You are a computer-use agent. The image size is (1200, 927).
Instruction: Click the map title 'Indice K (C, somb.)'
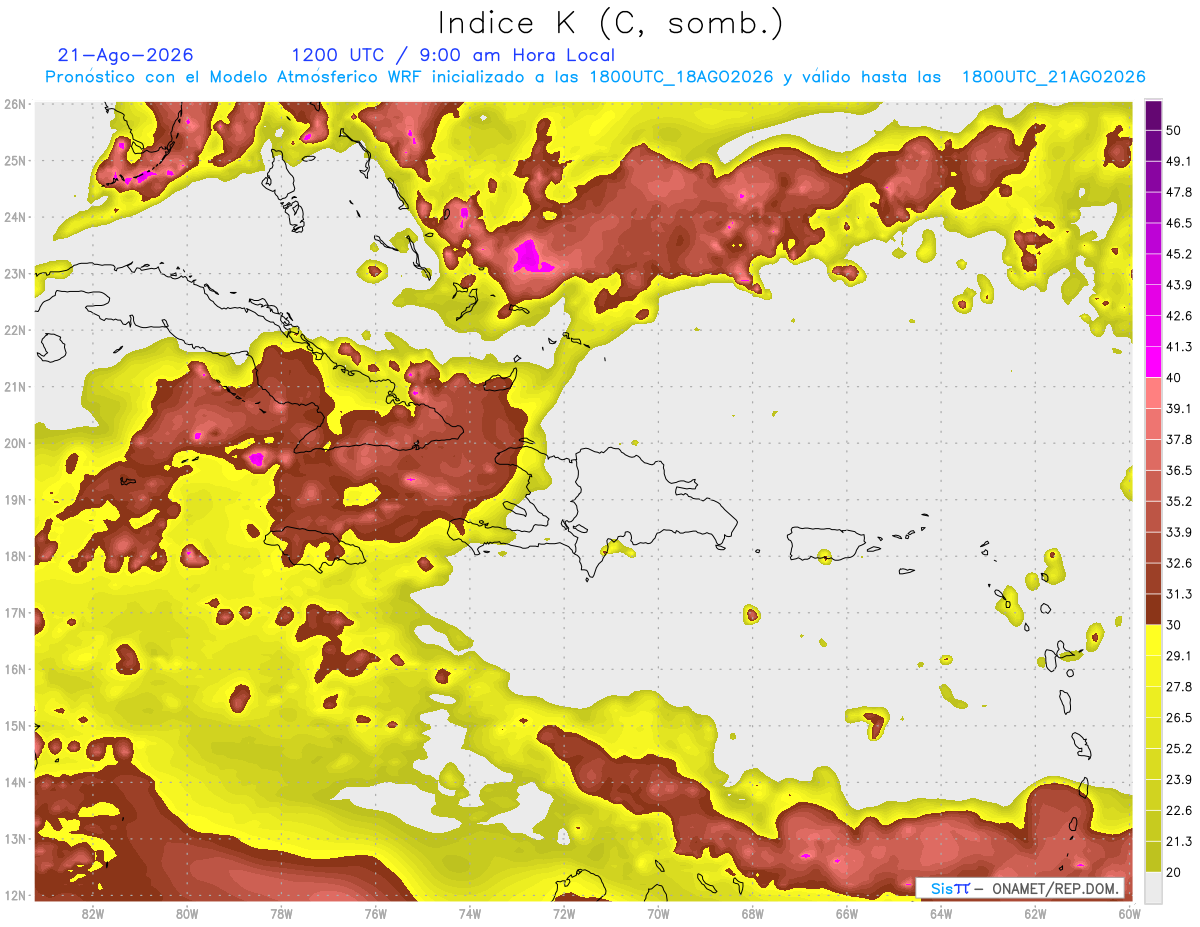point(610,23)
